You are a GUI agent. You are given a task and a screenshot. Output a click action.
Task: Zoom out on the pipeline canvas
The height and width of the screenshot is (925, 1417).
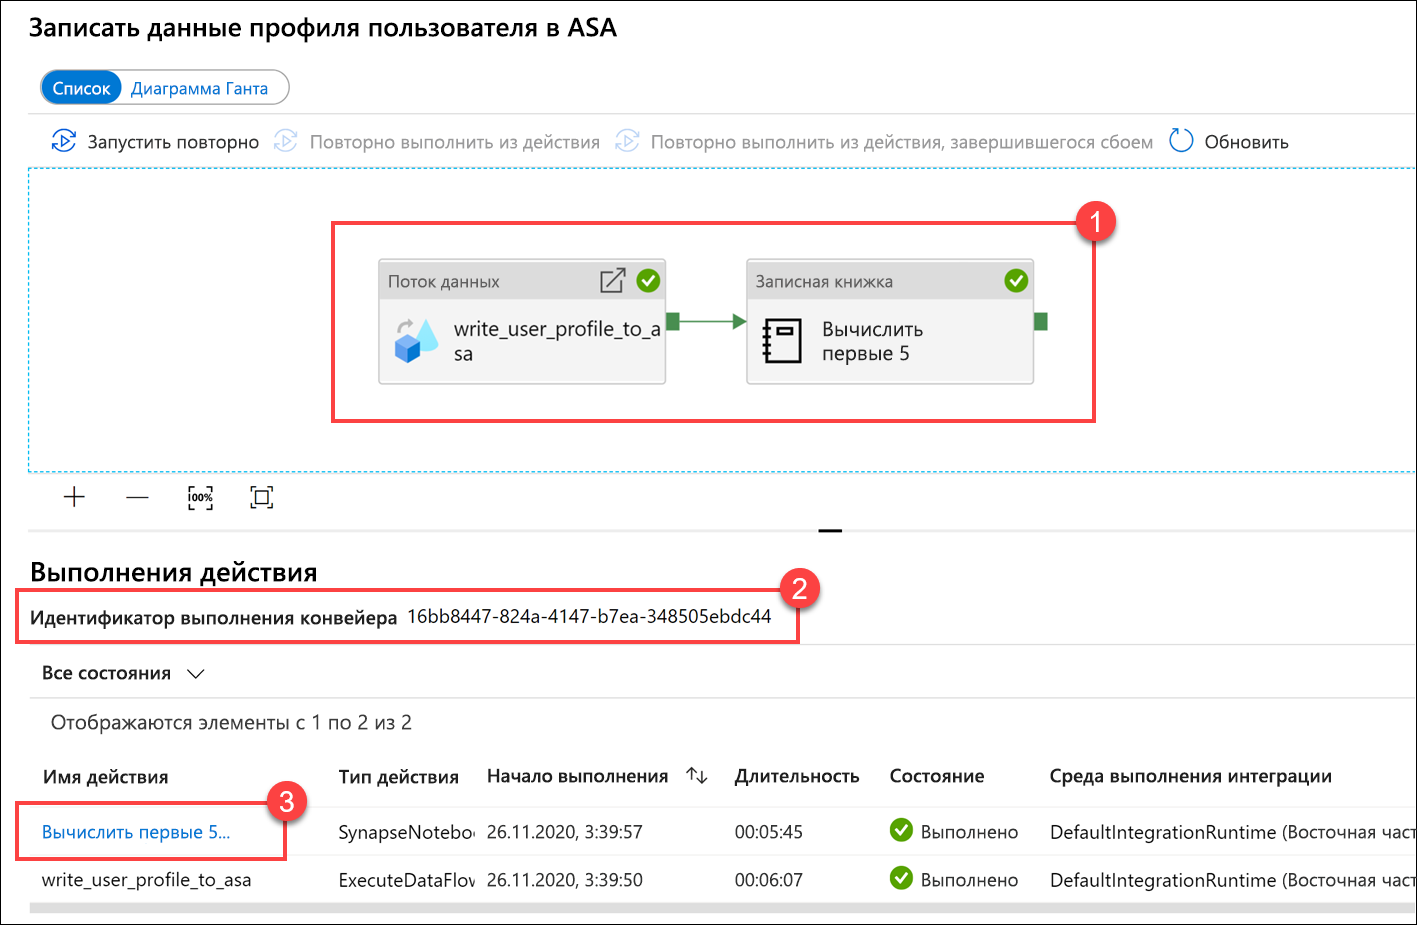pyautogui.click(x=137, y=497)
